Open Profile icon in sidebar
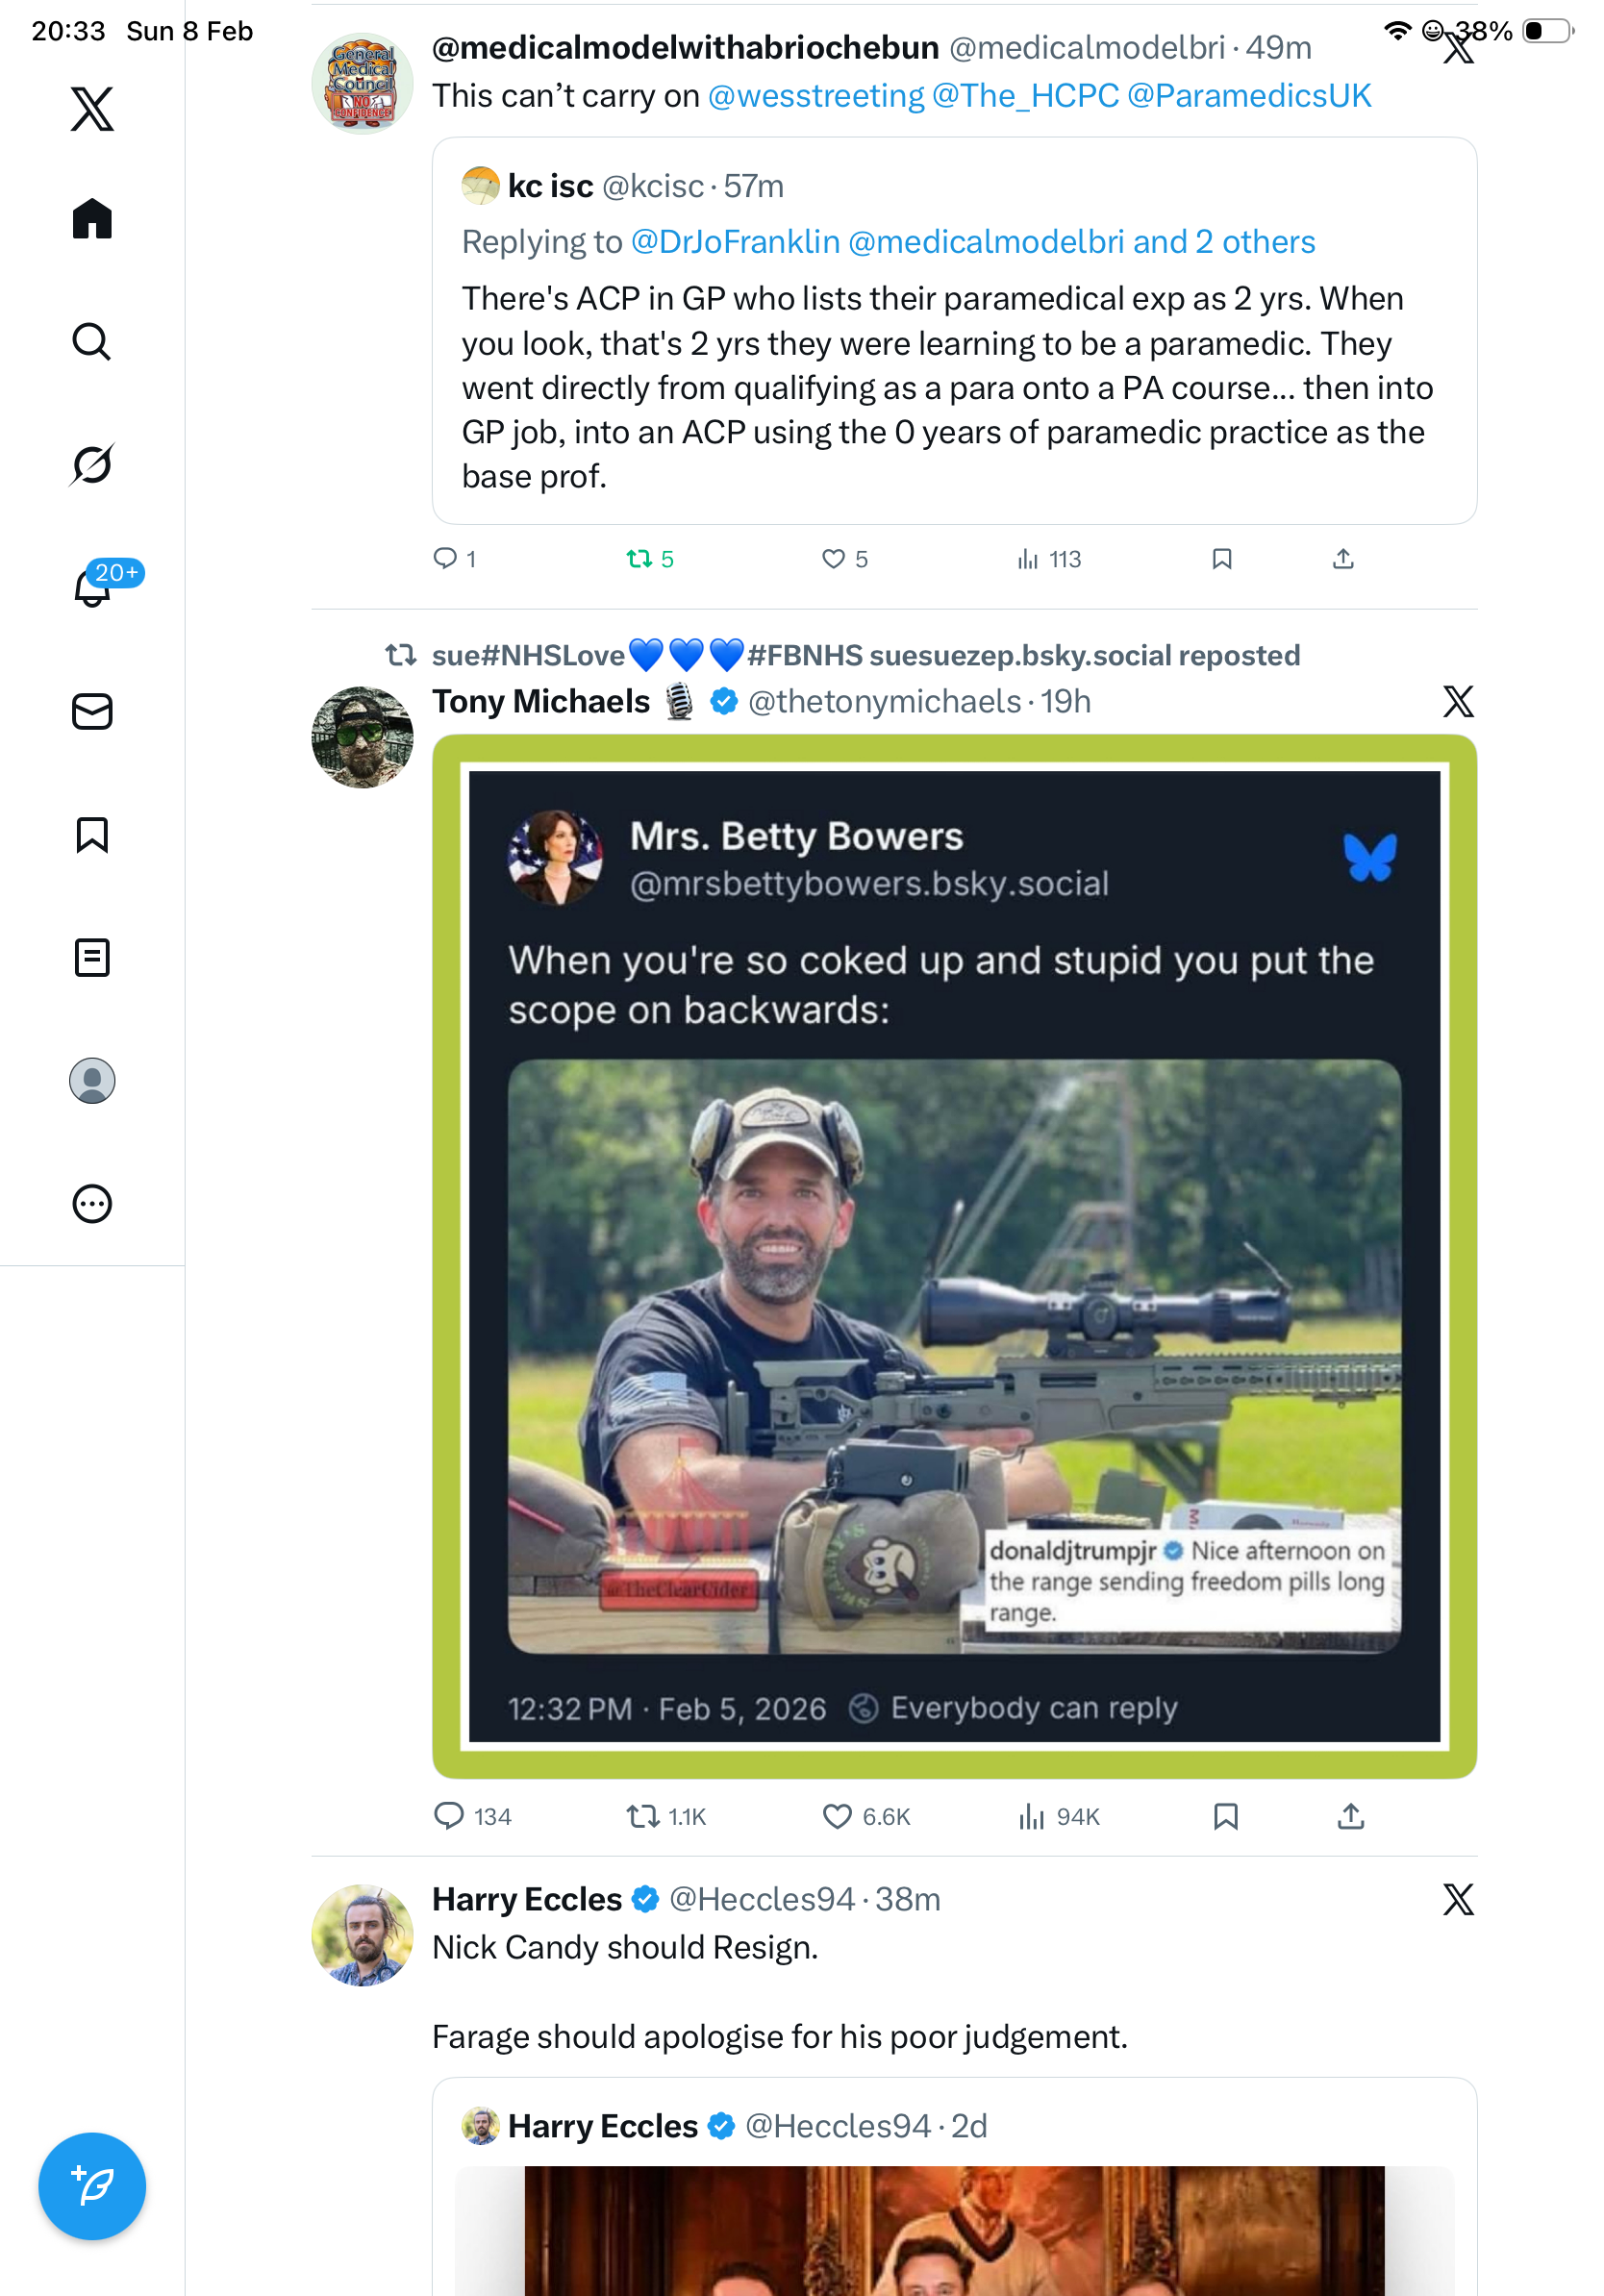The width and height of the screenshot is (1604, 2296). [92, 1080]
